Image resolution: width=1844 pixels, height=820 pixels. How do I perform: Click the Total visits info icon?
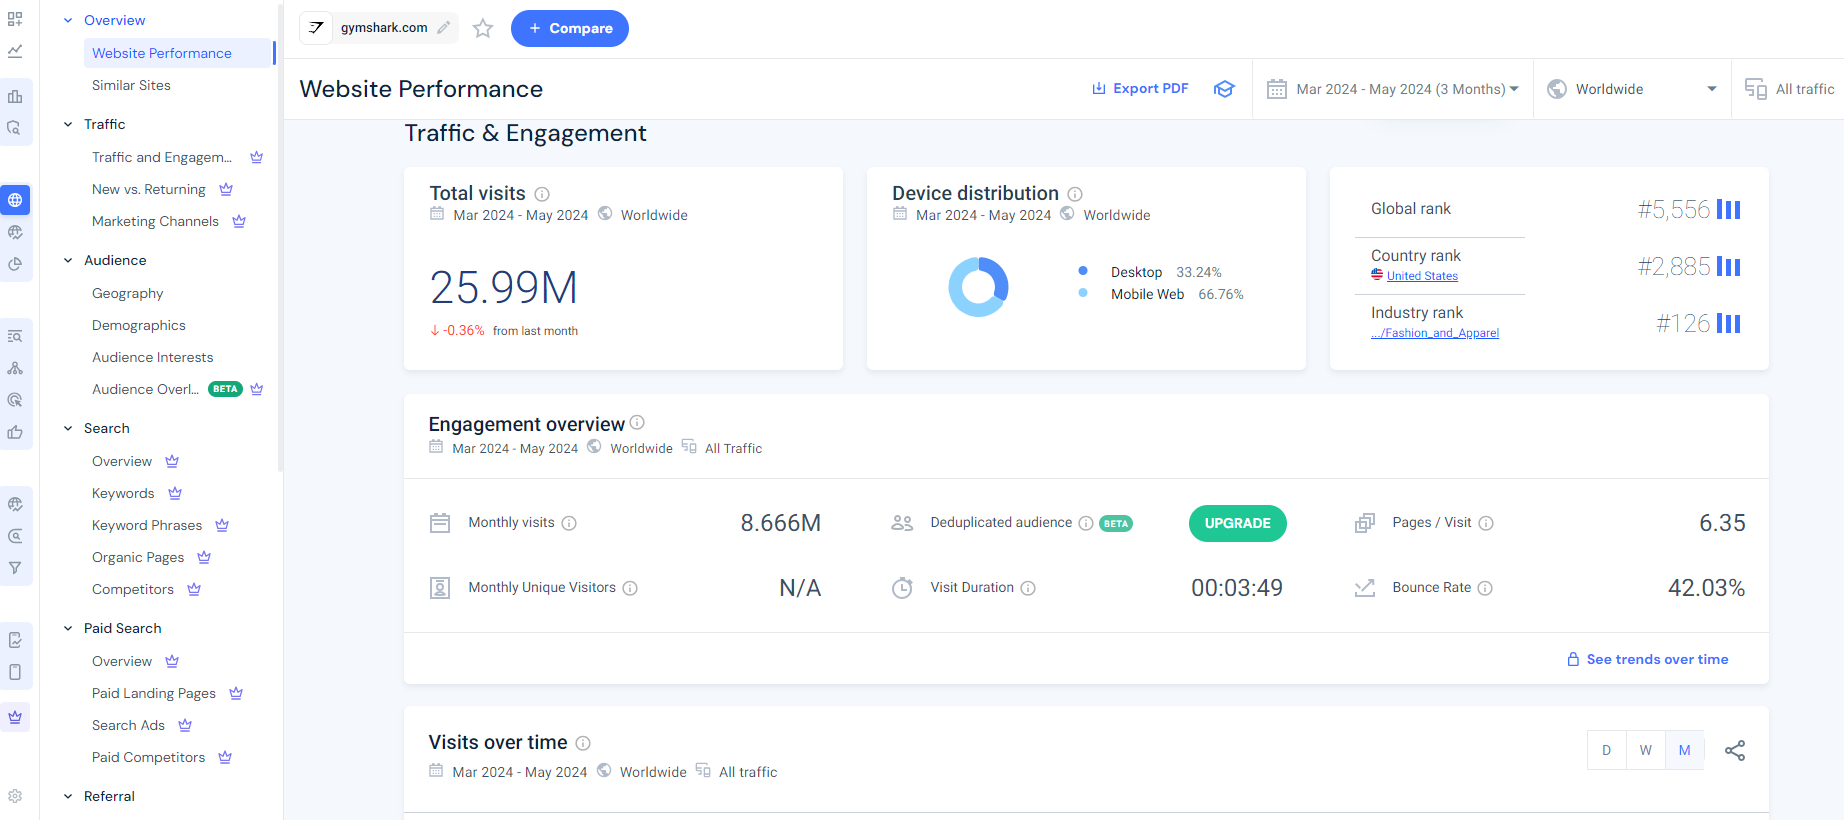tap(542, 194)
